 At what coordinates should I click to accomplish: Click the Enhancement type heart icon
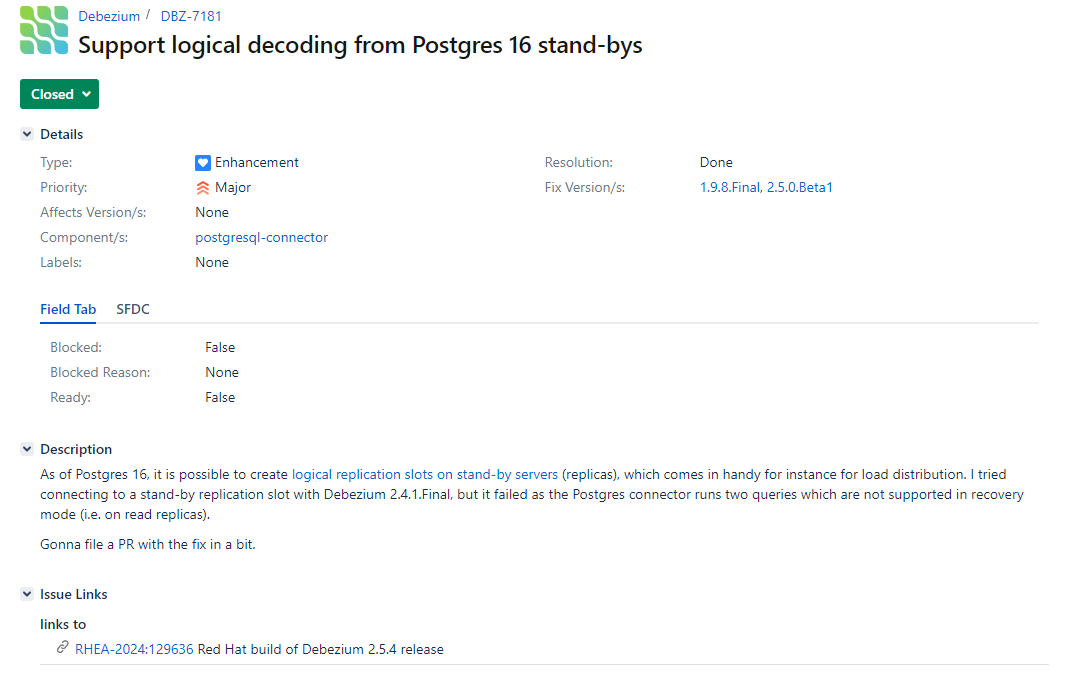coord(203,163)
